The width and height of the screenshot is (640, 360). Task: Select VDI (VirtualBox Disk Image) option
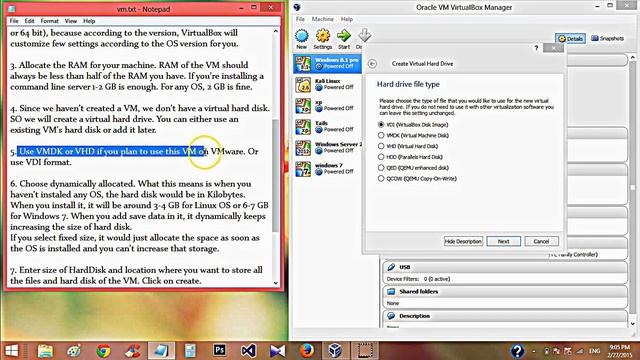[x=413, y=124]
